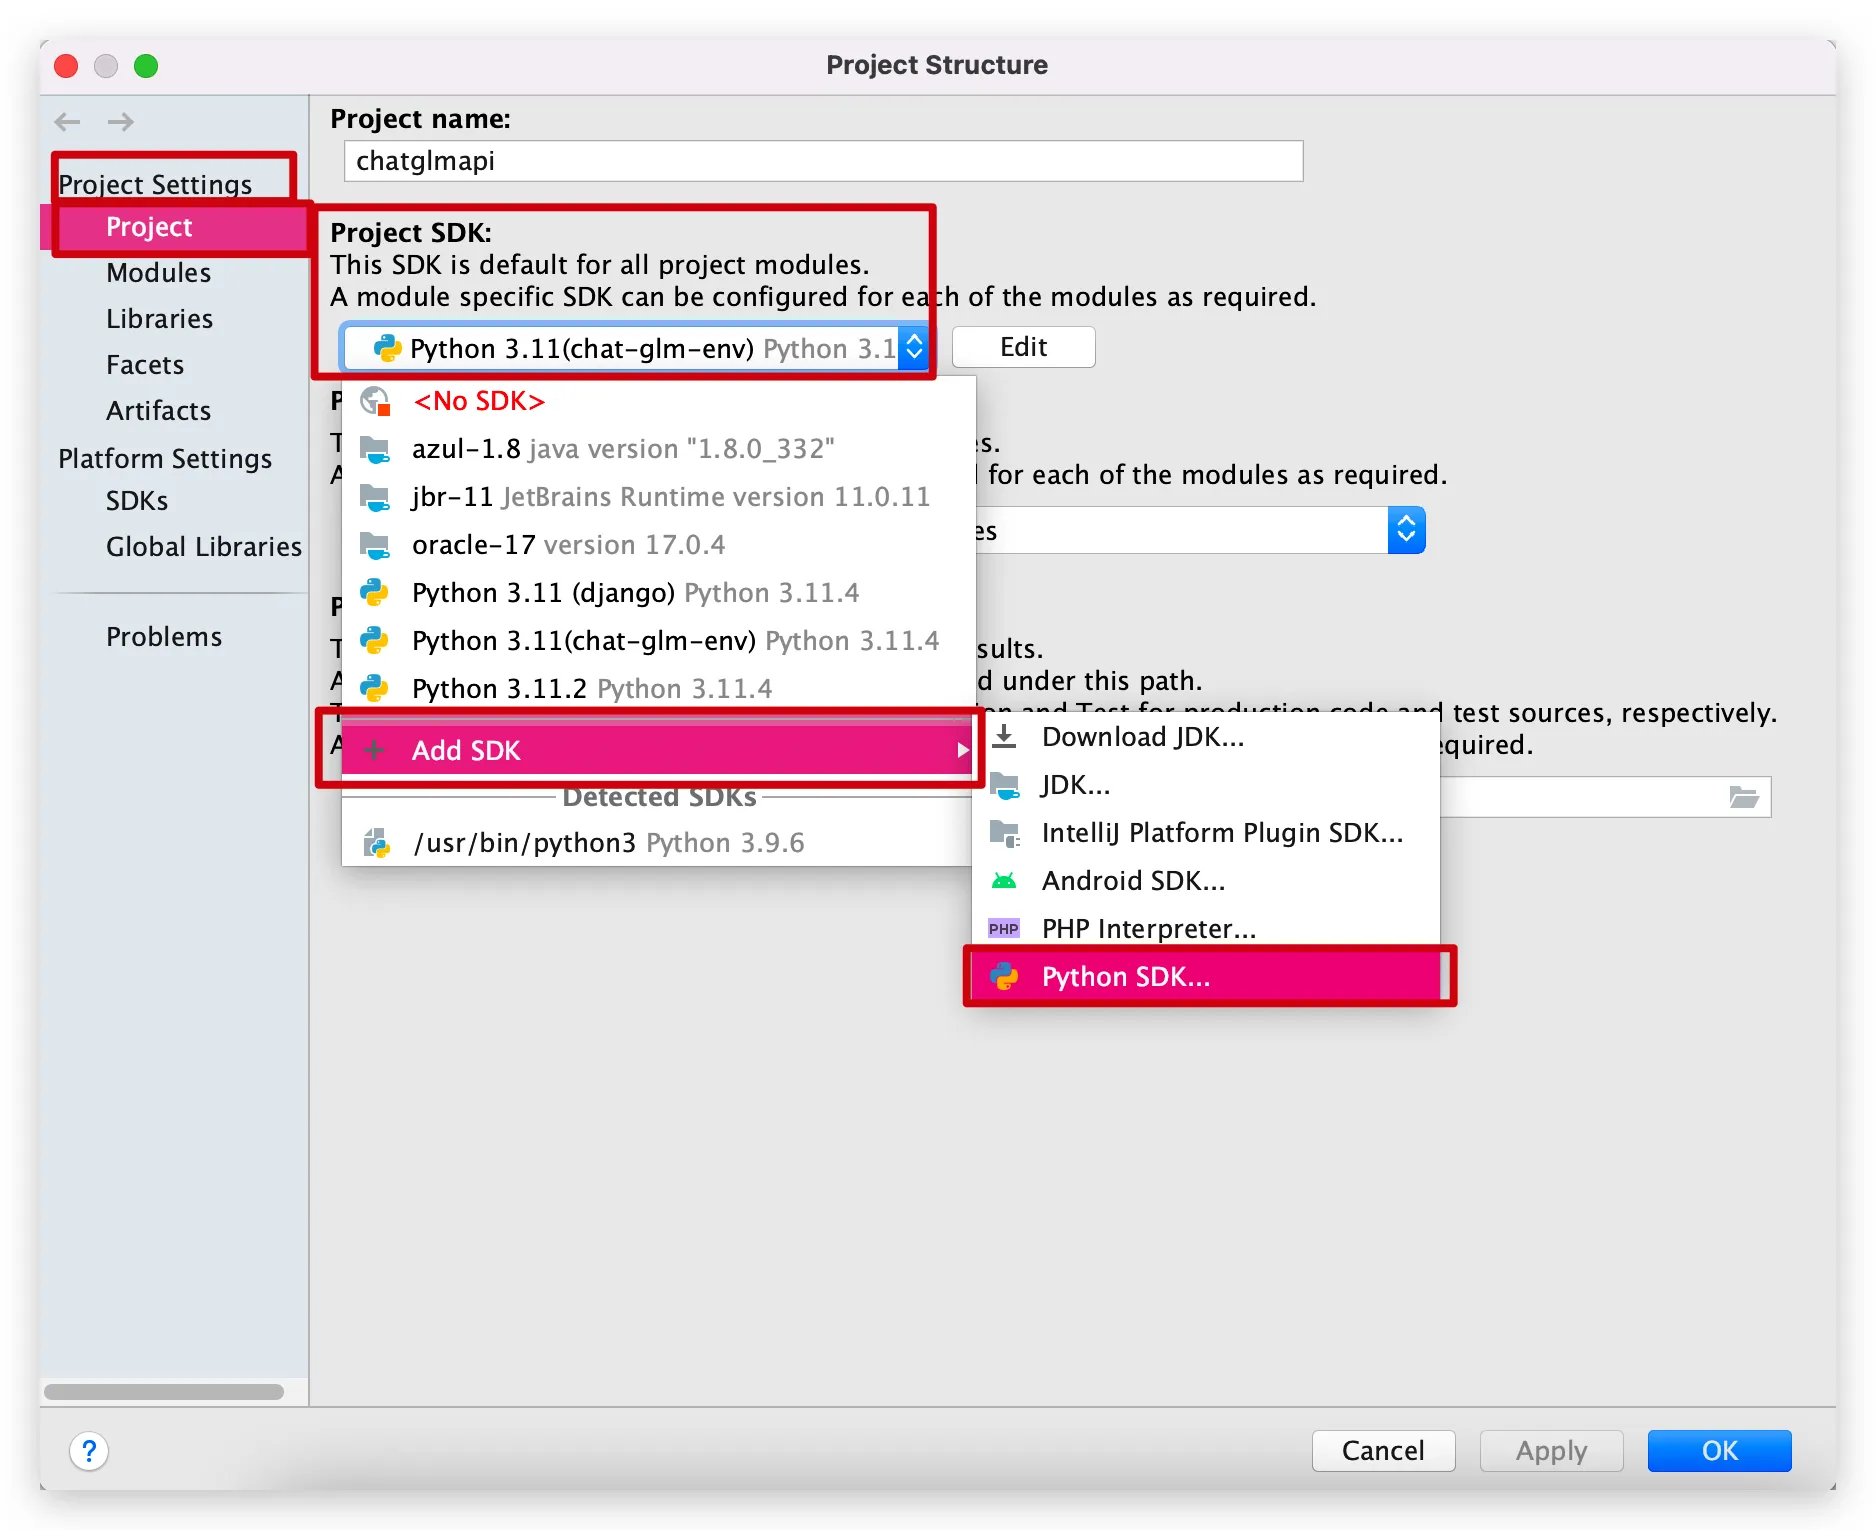Click the back navigation arrow
The width and height of the screenshot is (1876, 1530).
coord(67,122)
